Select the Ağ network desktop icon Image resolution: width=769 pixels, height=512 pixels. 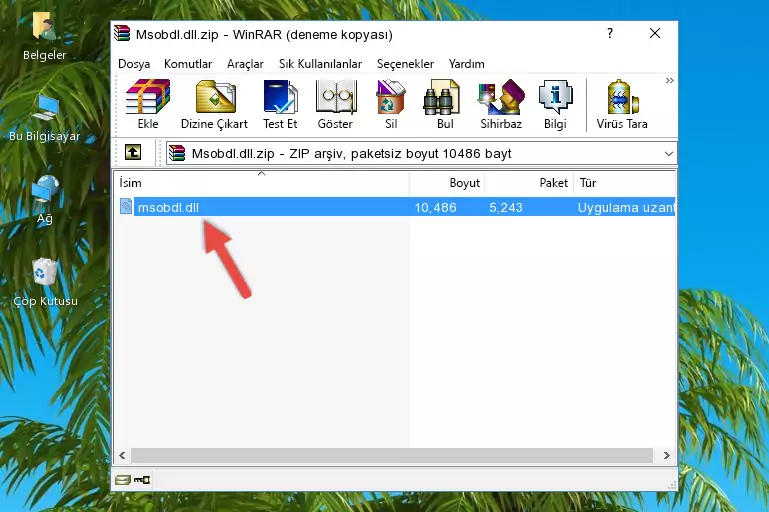45,200
